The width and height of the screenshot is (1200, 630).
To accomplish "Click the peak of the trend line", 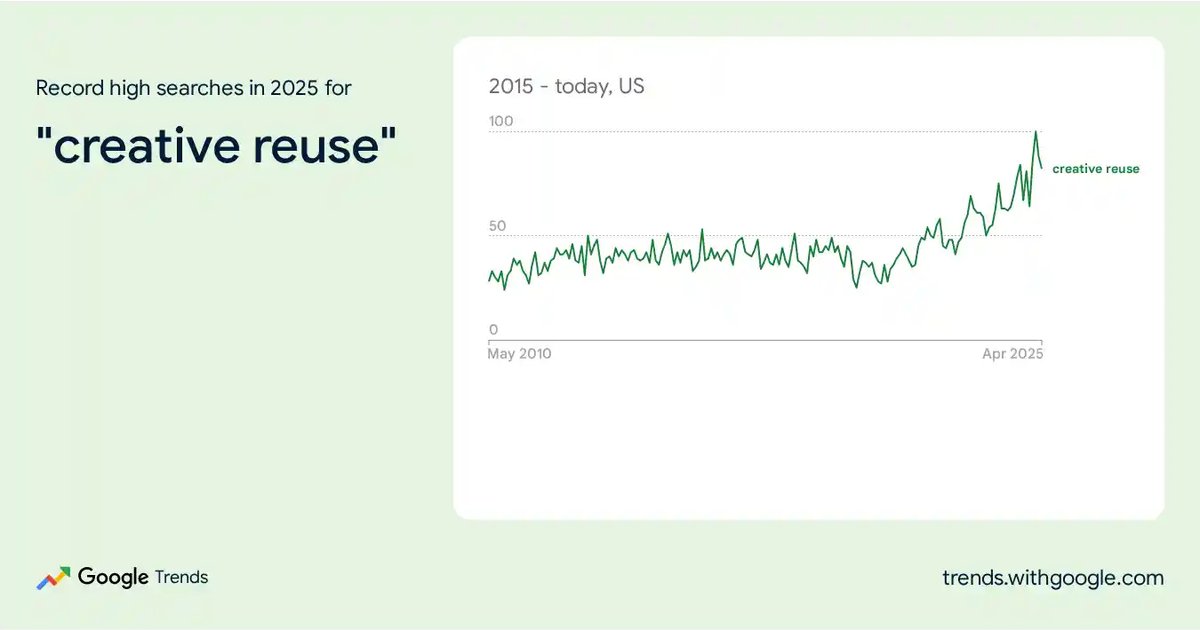I will [1036, 132].
